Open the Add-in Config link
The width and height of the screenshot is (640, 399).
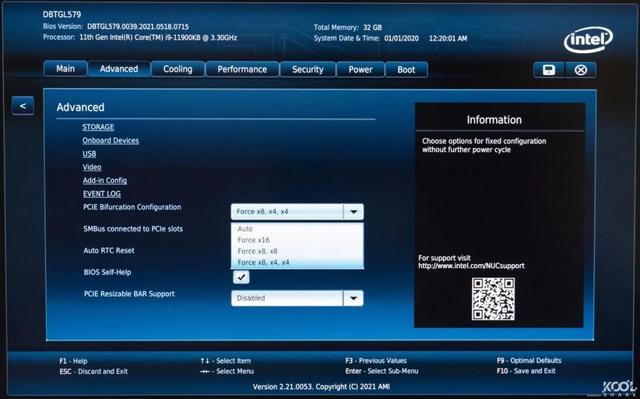pos(105,180)
